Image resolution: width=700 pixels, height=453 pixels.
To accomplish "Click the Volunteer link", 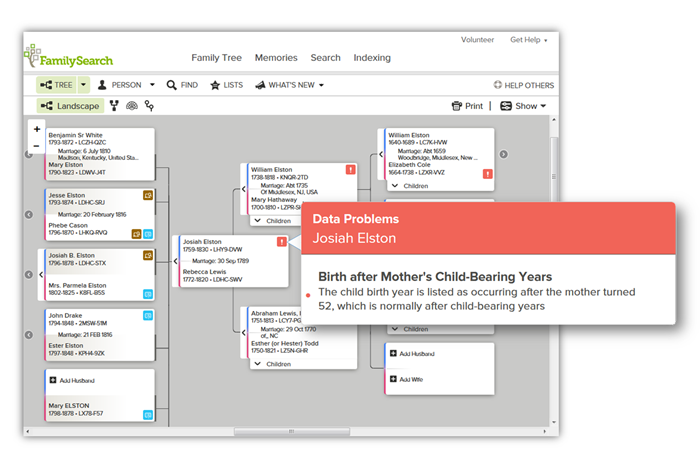I will 477,40.
